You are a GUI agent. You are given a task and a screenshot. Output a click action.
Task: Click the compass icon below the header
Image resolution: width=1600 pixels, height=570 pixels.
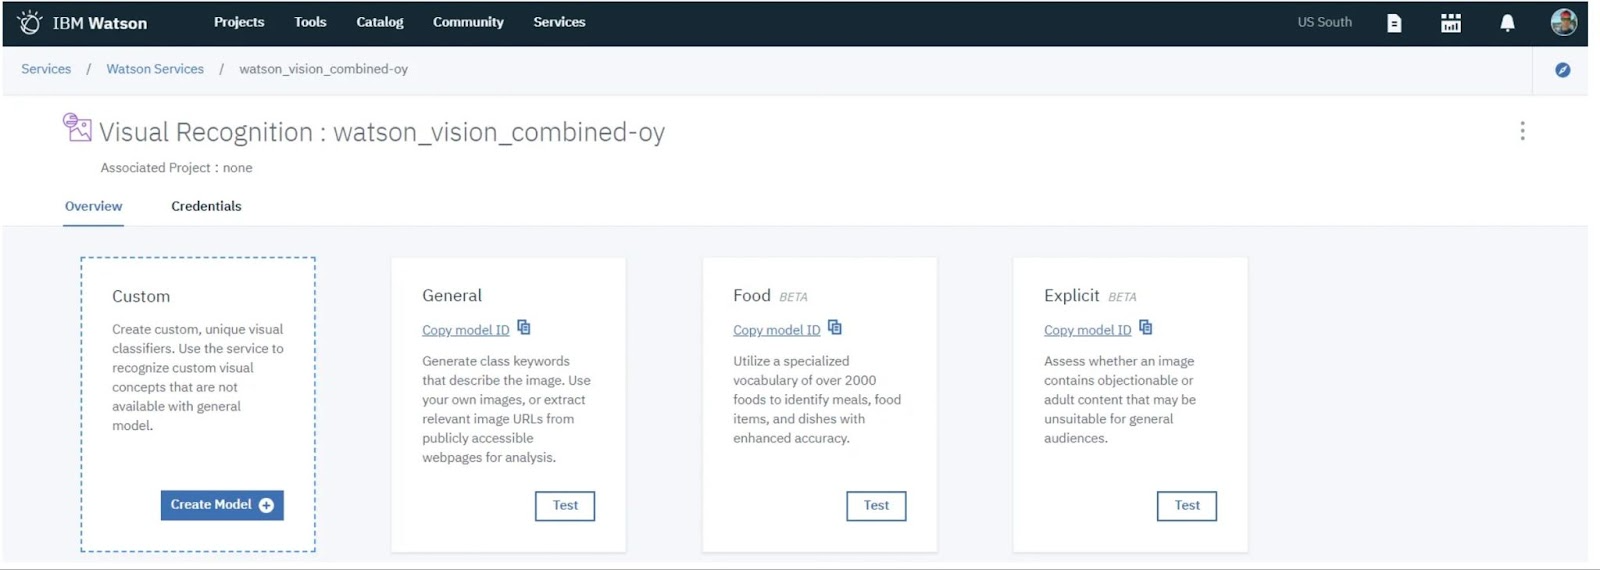click(x=1562, y=70)
